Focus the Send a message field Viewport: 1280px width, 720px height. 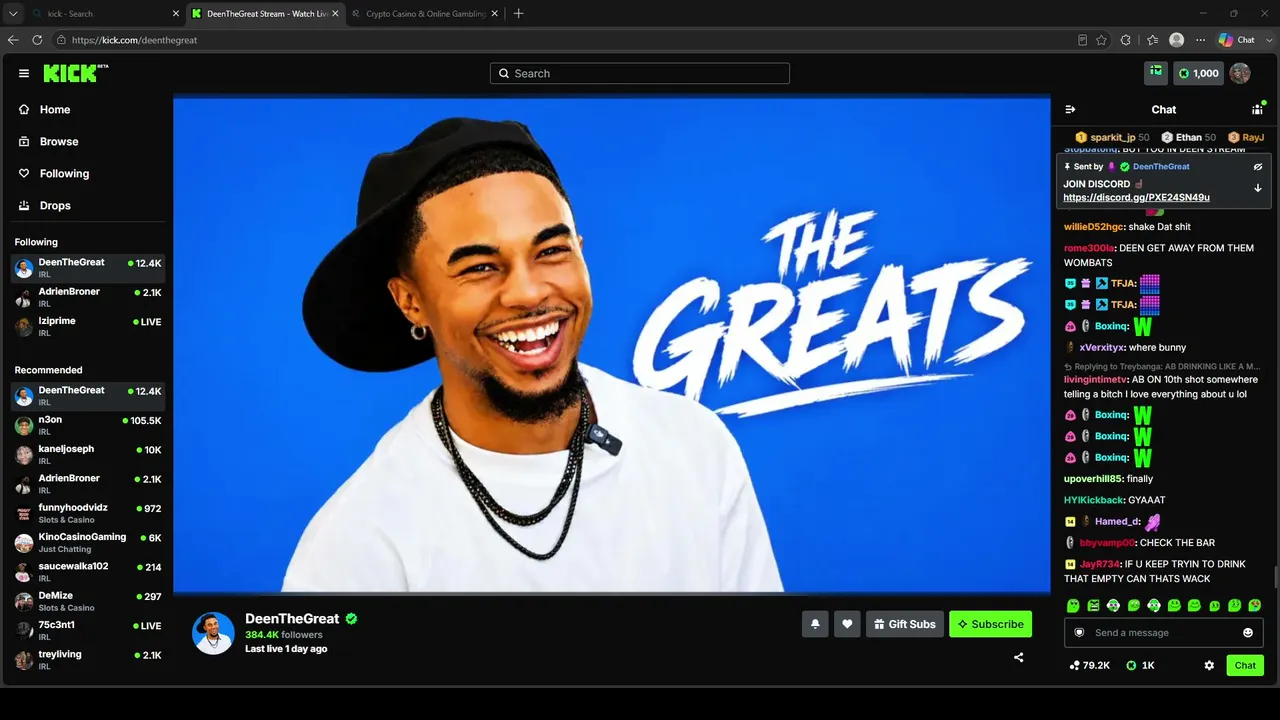tap(1163, 633)
